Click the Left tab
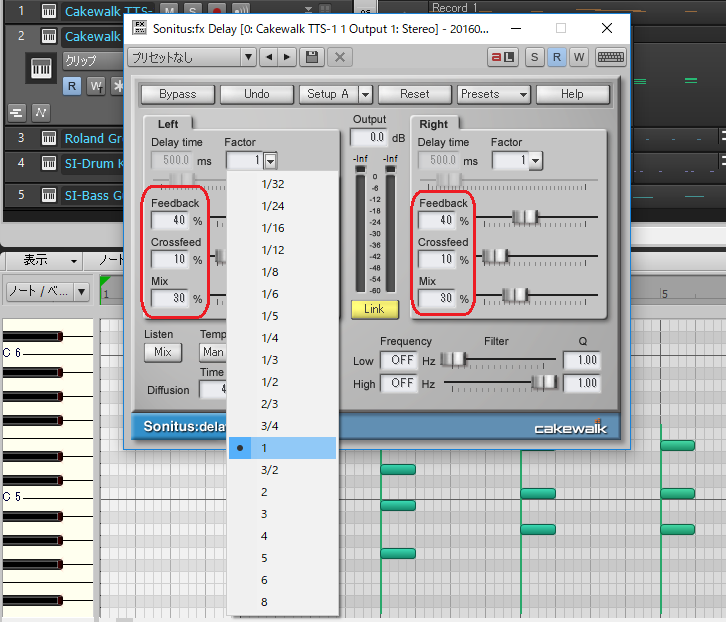Screen dimensions: 726x622 tap(168, 124)
